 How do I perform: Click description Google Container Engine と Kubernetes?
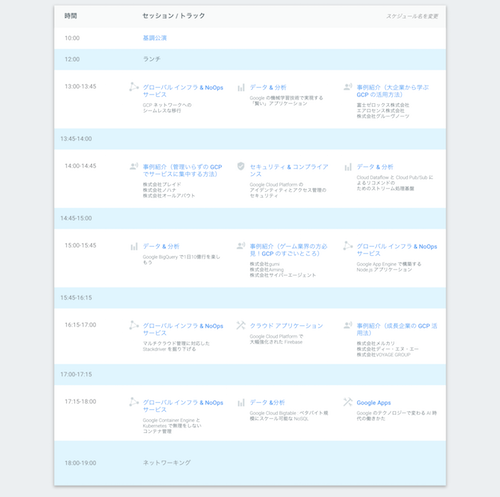172,426
